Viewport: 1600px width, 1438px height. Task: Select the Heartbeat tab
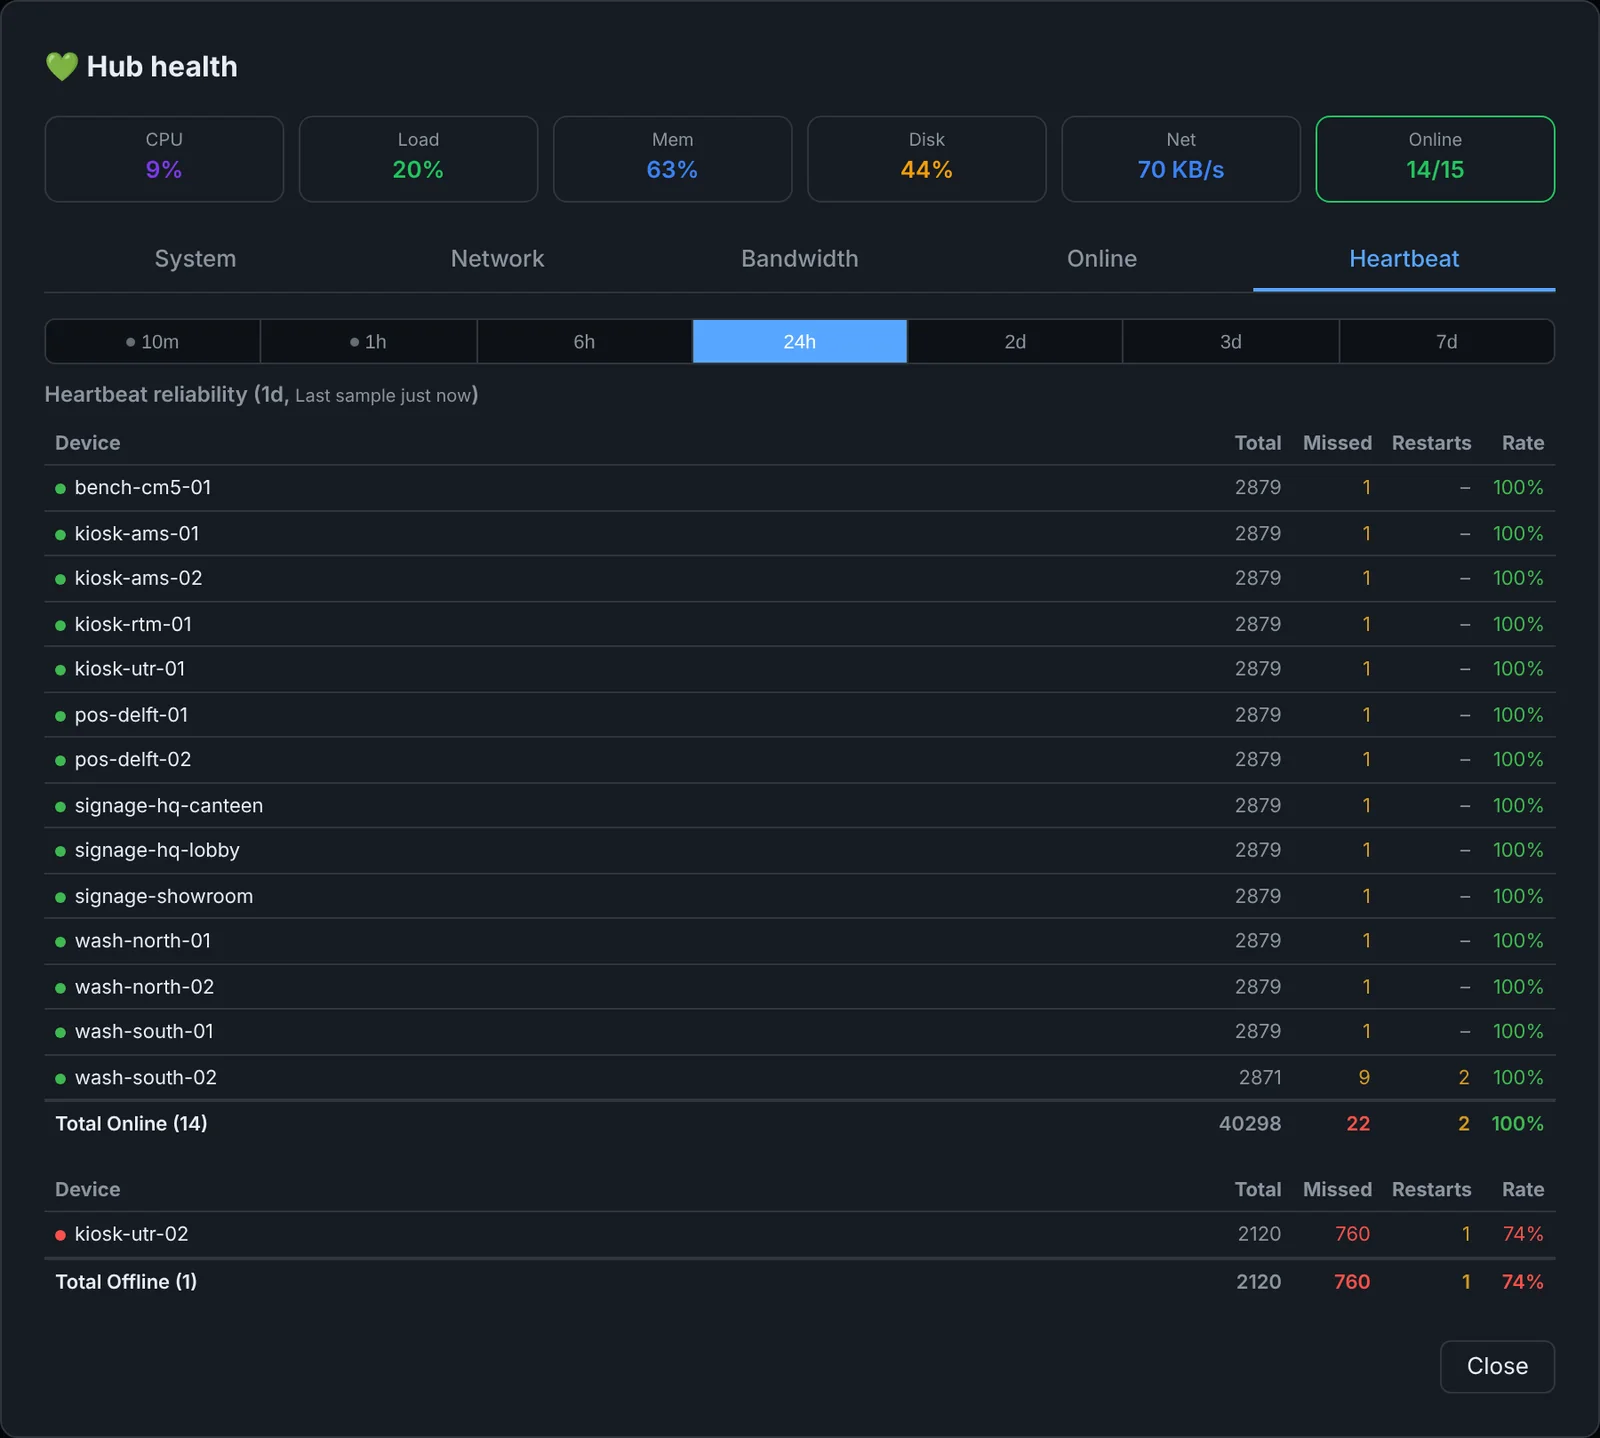pos(1404,259)
